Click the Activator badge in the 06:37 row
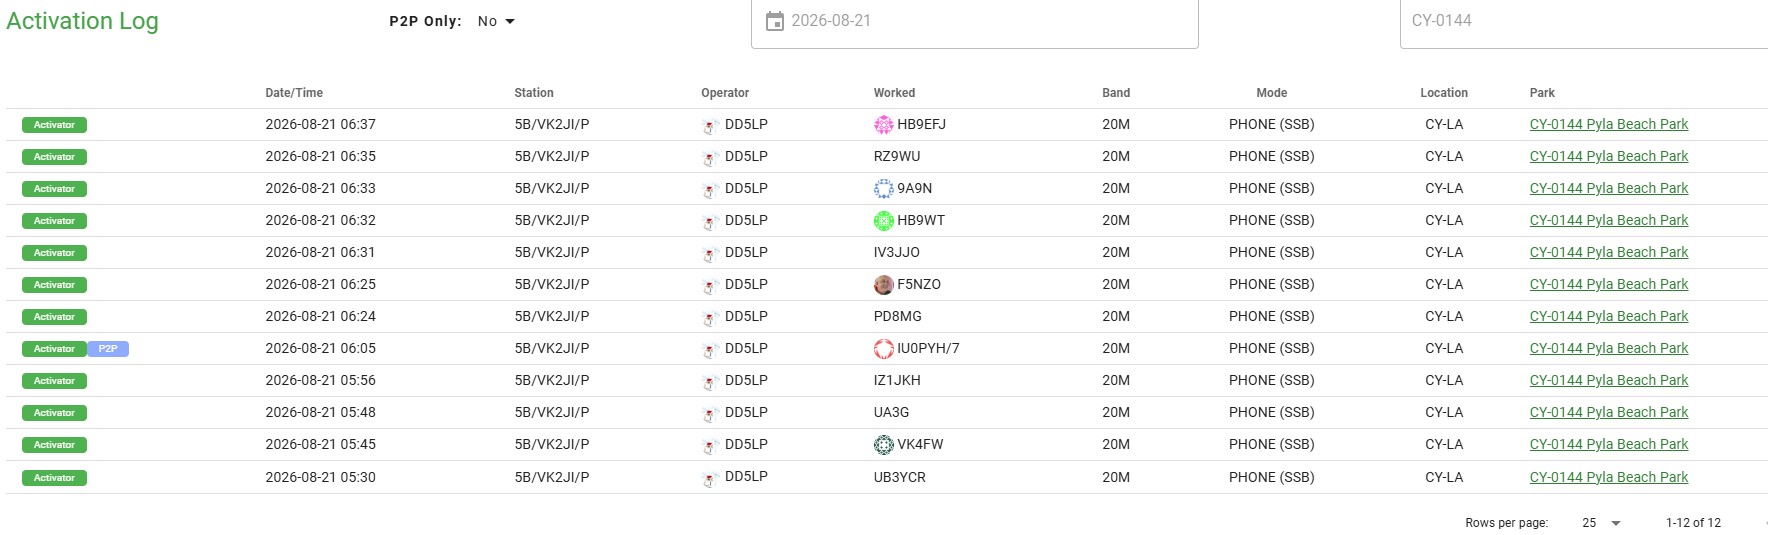 pos(54,125)
